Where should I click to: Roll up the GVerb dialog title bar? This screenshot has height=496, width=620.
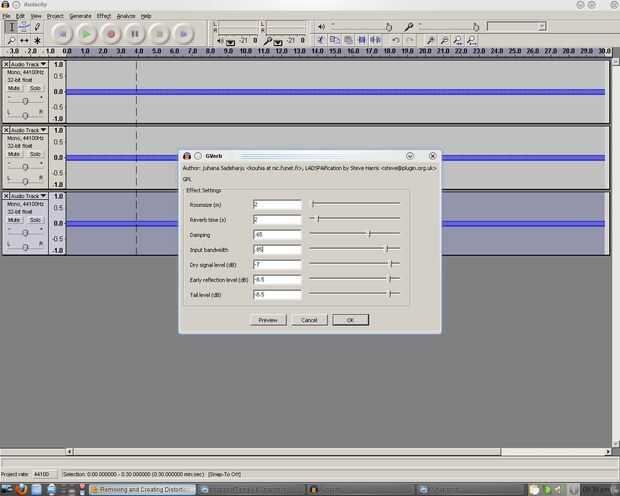pos(410,156)
